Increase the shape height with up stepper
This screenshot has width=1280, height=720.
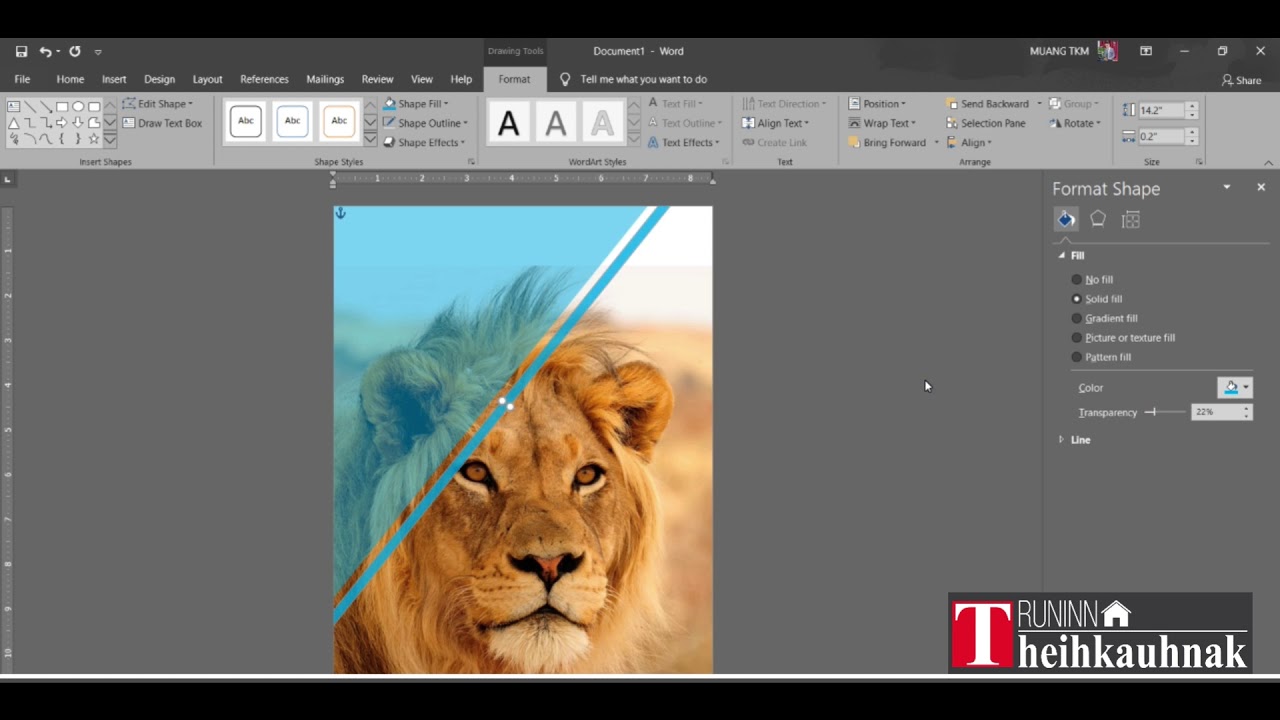coord(1192,107)
